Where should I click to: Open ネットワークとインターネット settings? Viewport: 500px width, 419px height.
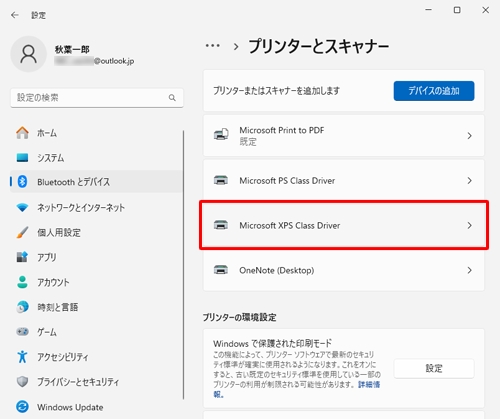[97, 208]
